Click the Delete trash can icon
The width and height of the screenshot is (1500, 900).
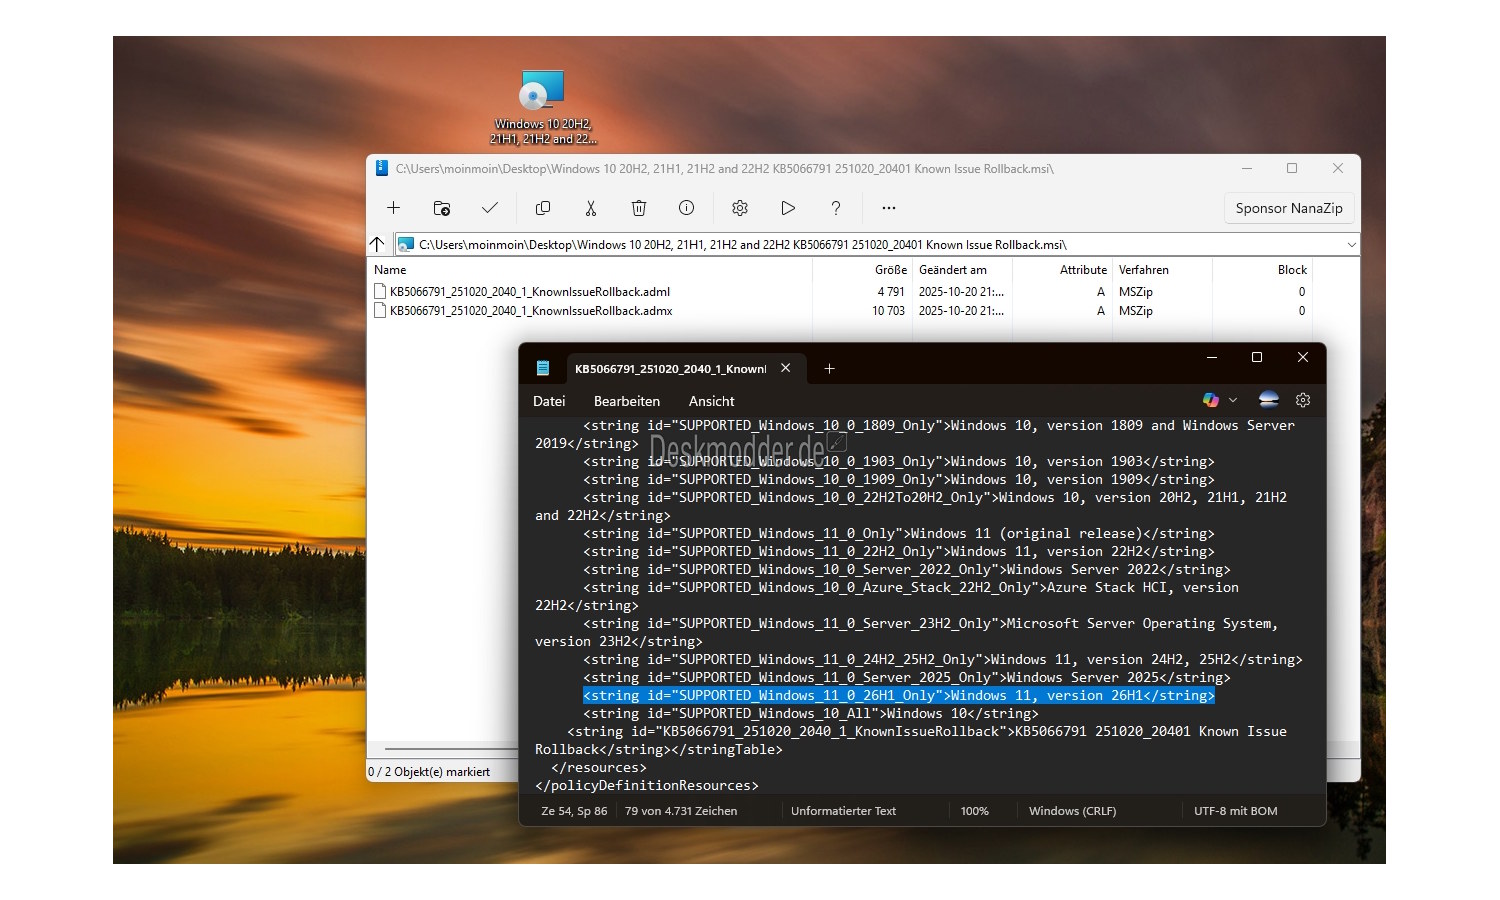pyautogui.click(x=638, y=208)
